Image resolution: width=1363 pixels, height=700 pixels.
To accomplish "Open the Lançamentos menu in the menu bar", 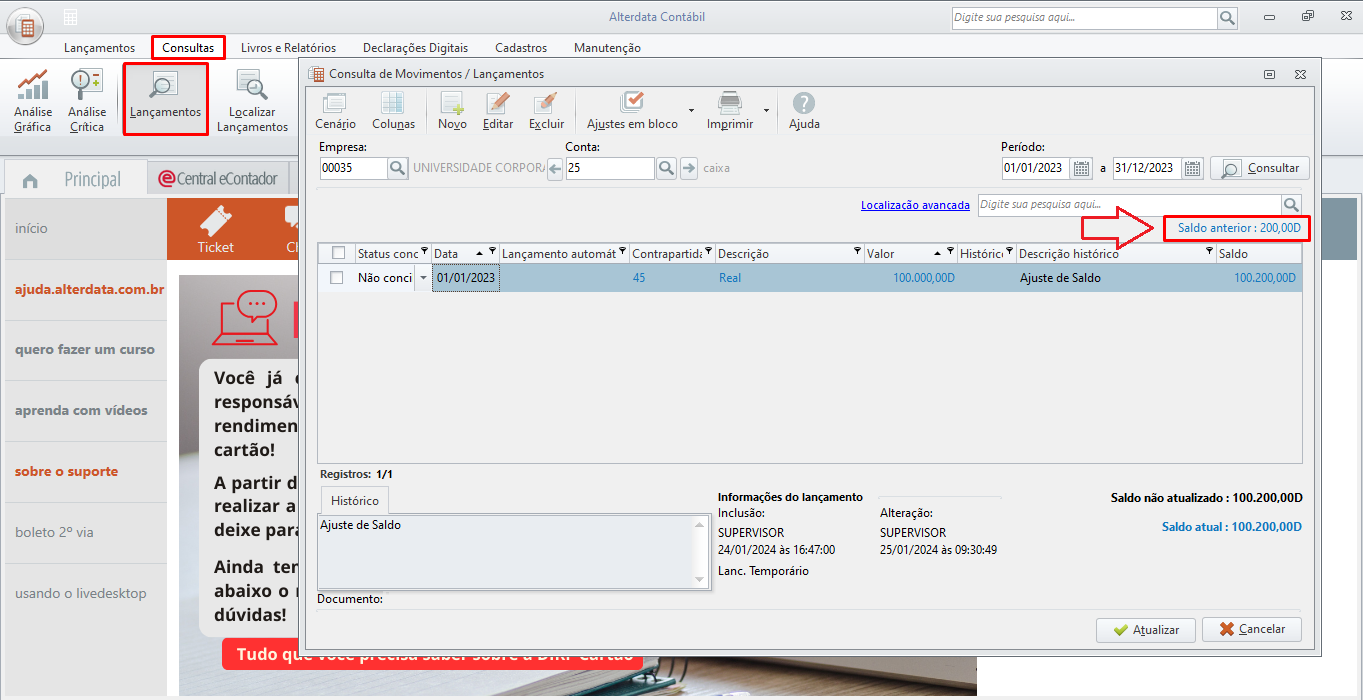I will pyautogui.click(x=99, y=47).
